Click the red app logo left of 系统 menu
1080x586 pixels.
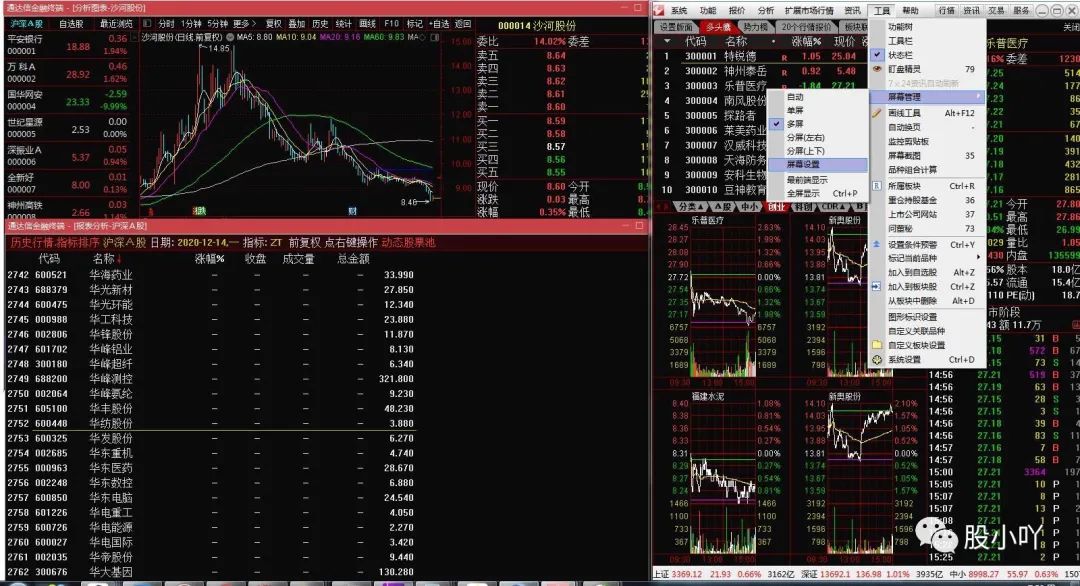coord(659,10)
